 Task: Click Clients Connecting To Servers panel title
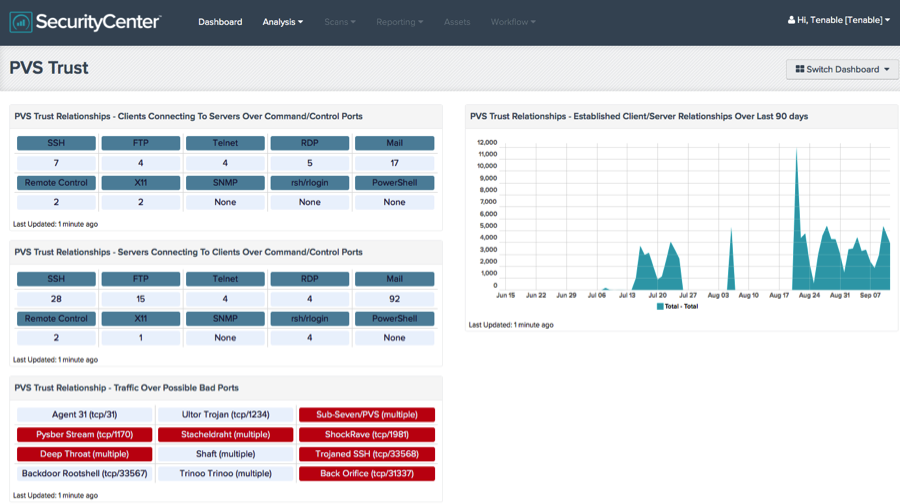click(188, 117)
